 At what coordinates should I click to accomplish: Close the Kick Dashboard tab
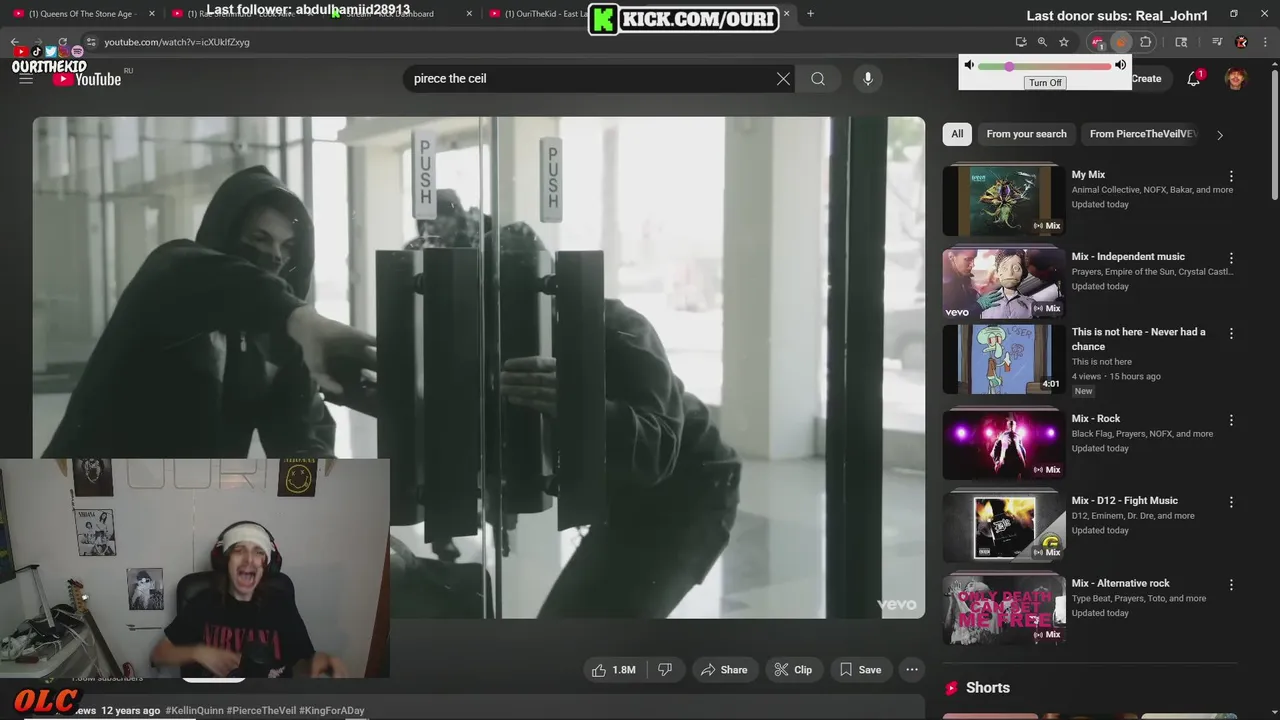(469, 14)
